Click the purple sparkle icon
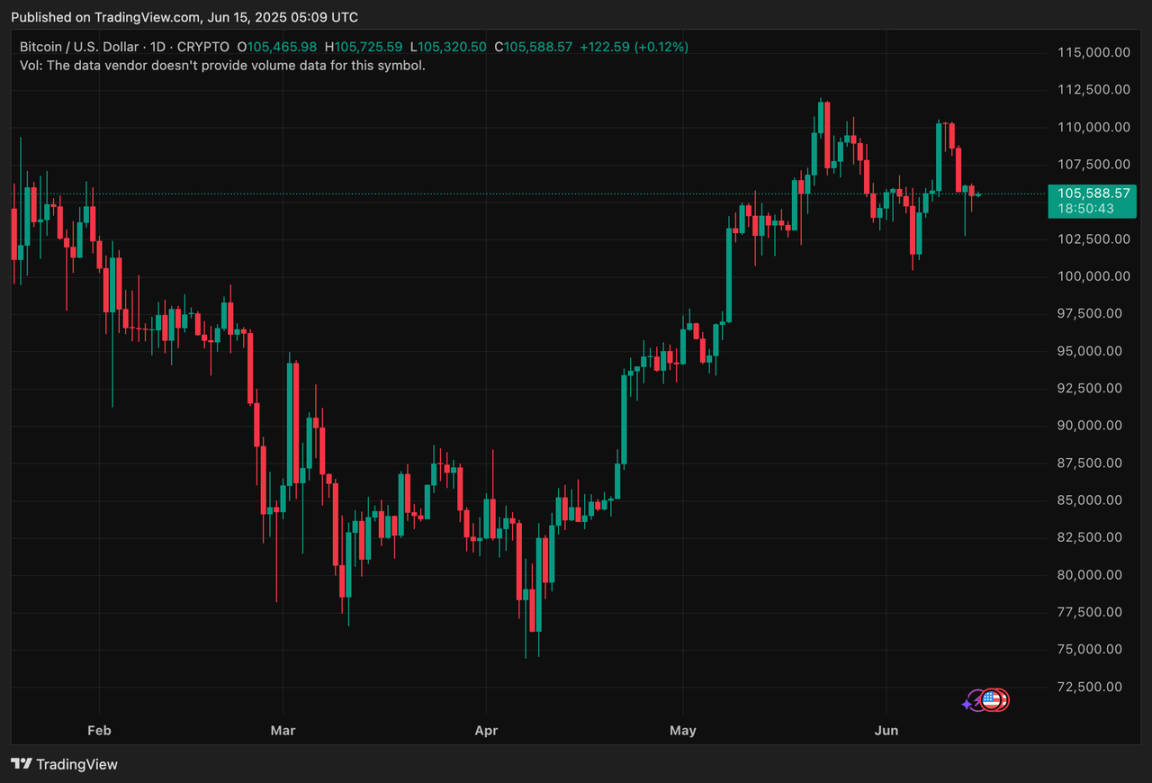 point(966,704)
